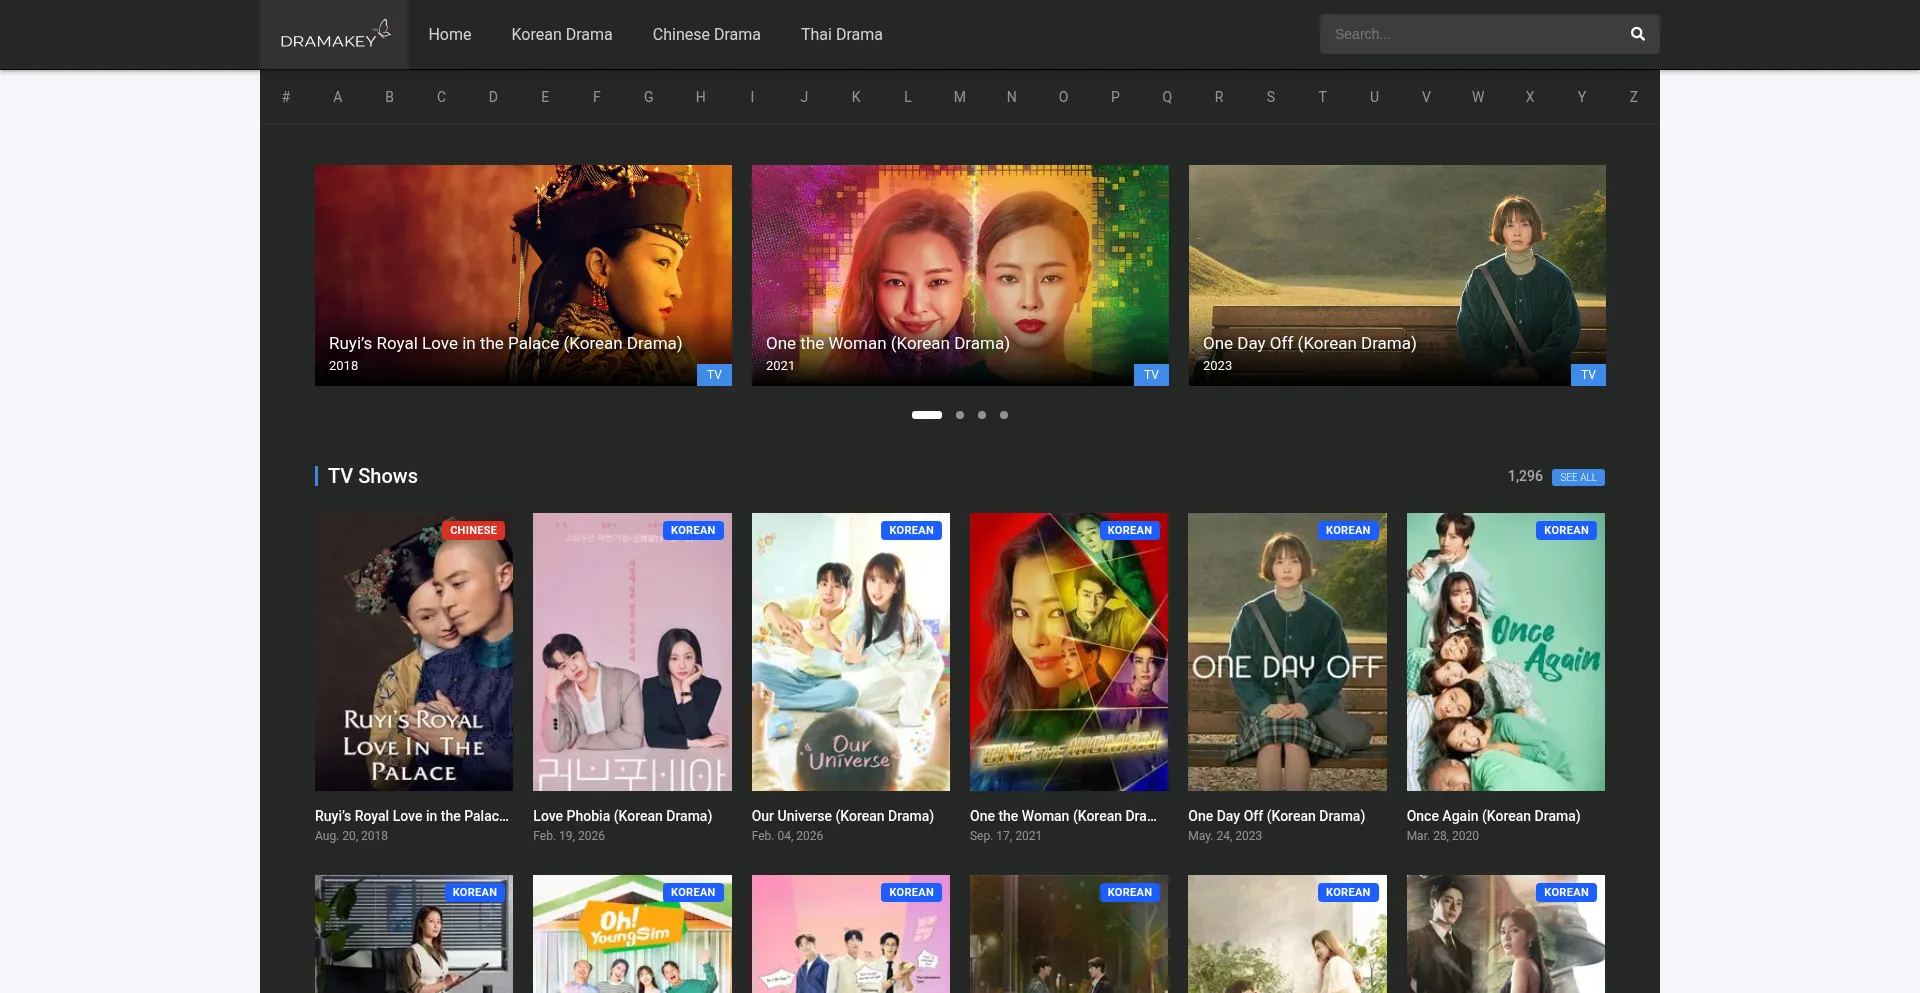Screen dimensions: 1920x993
Task: Filter titles by letter L
Action: [x=908, y=97]
